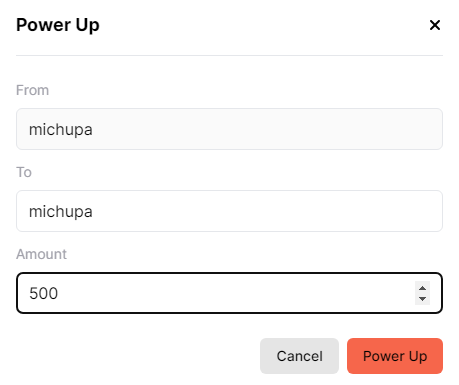Bump the amount up via spinner arrow
This screenshot has width=459, height=385.
(x=422, y=288)
